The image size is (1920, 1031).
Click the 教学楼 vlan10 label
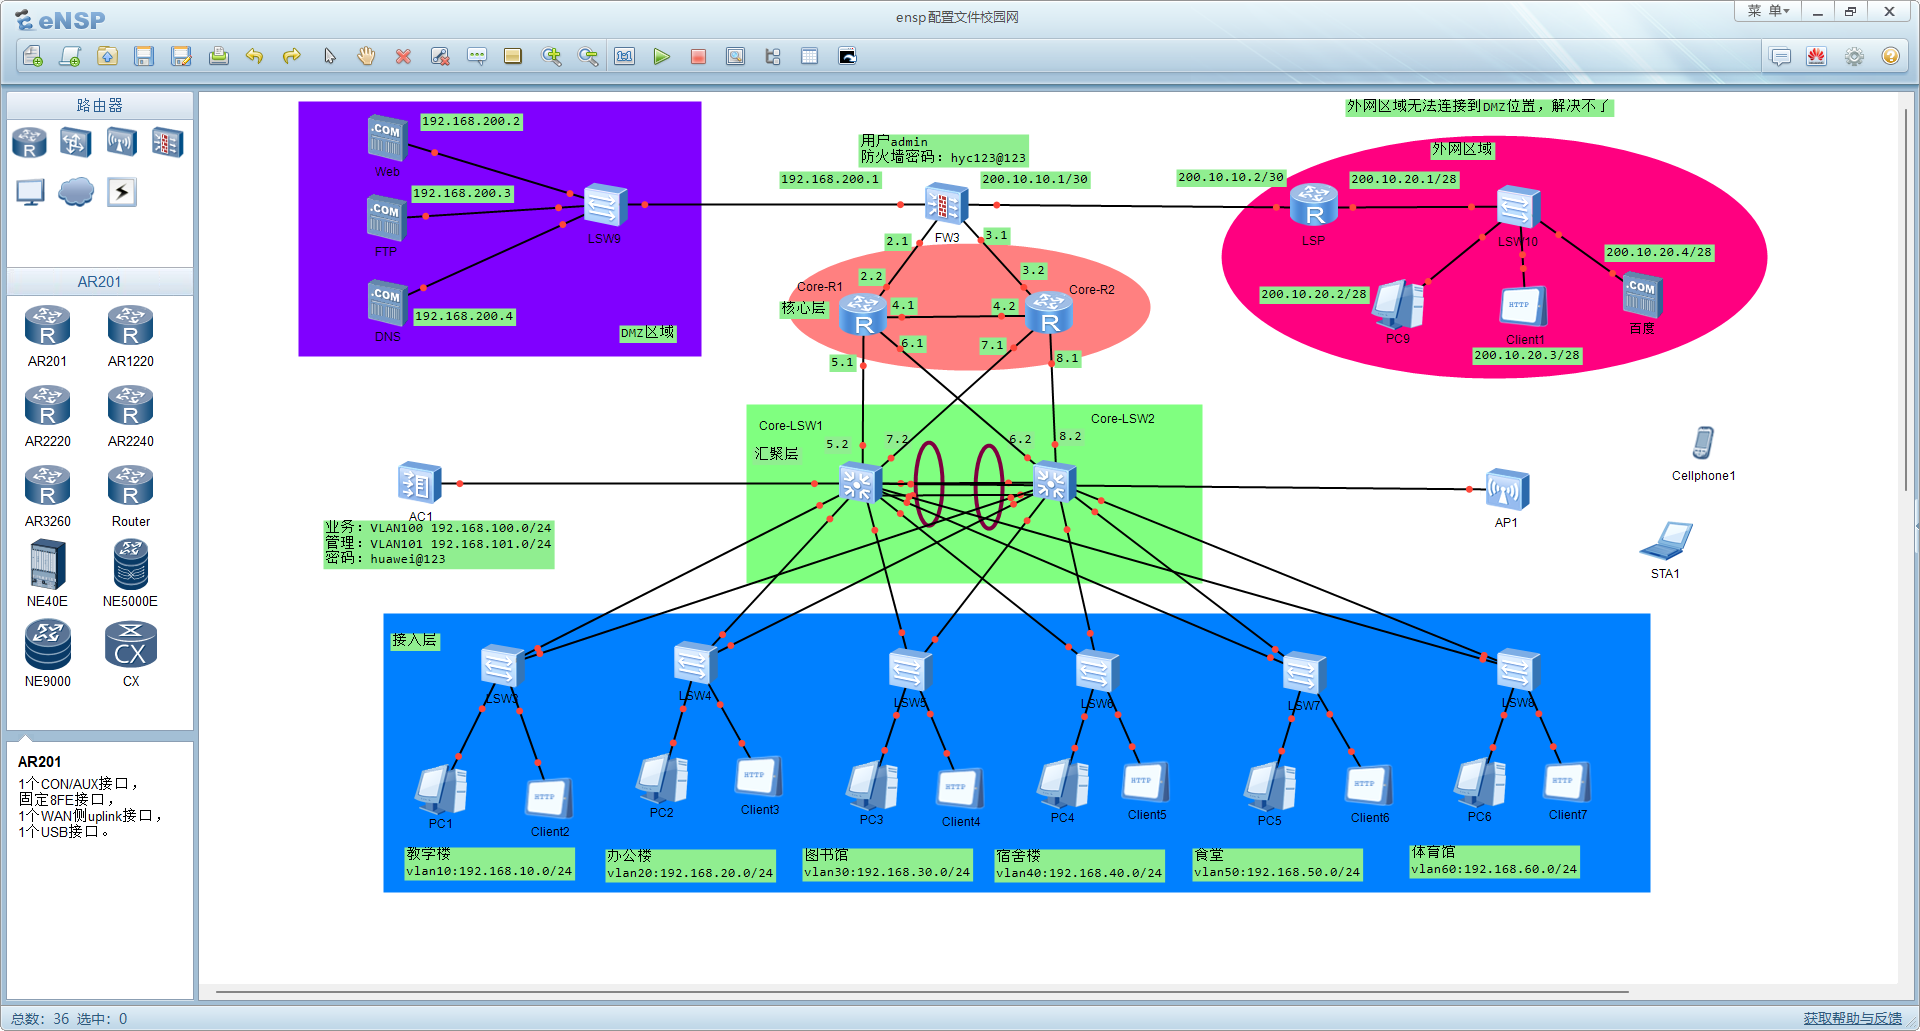click(489, 862)
